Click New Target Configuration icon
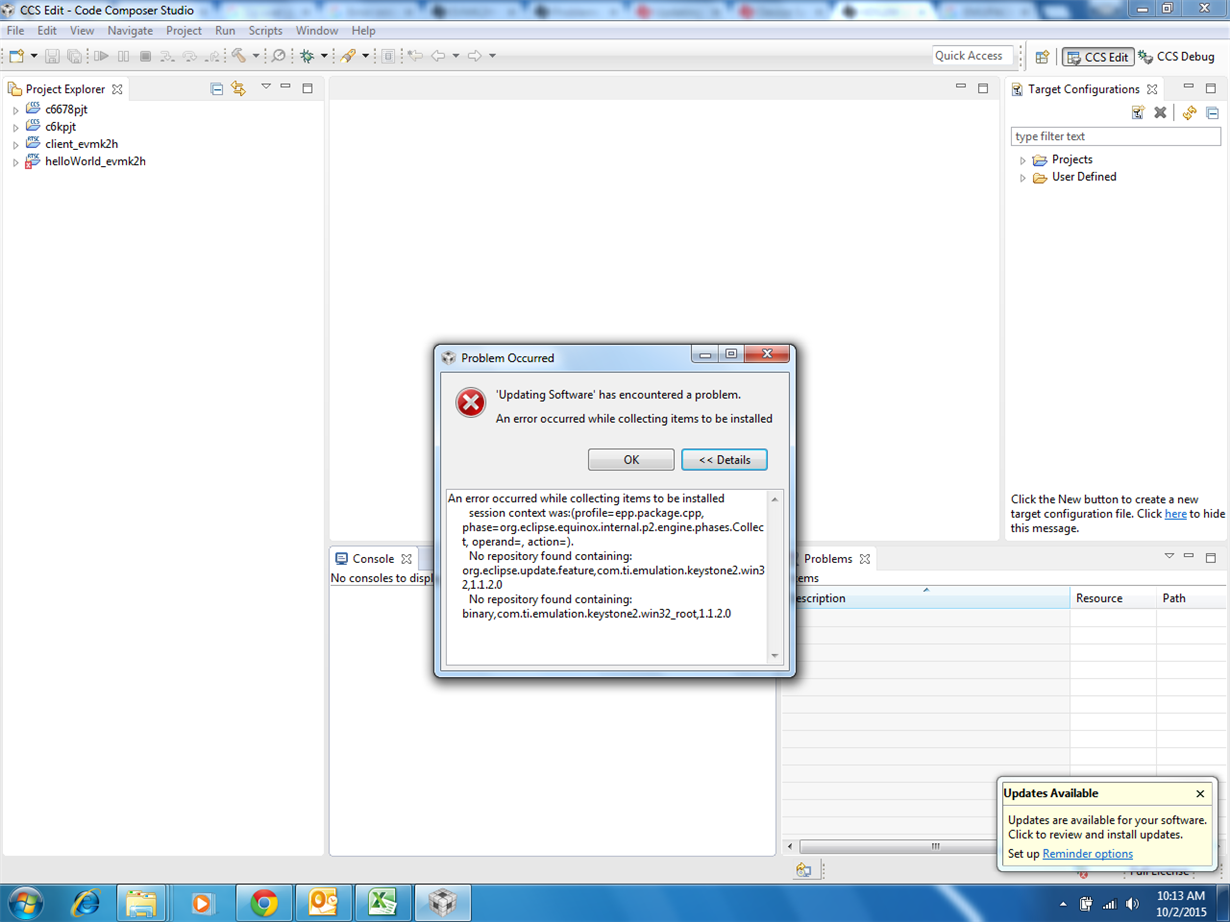 (1138, 113)
